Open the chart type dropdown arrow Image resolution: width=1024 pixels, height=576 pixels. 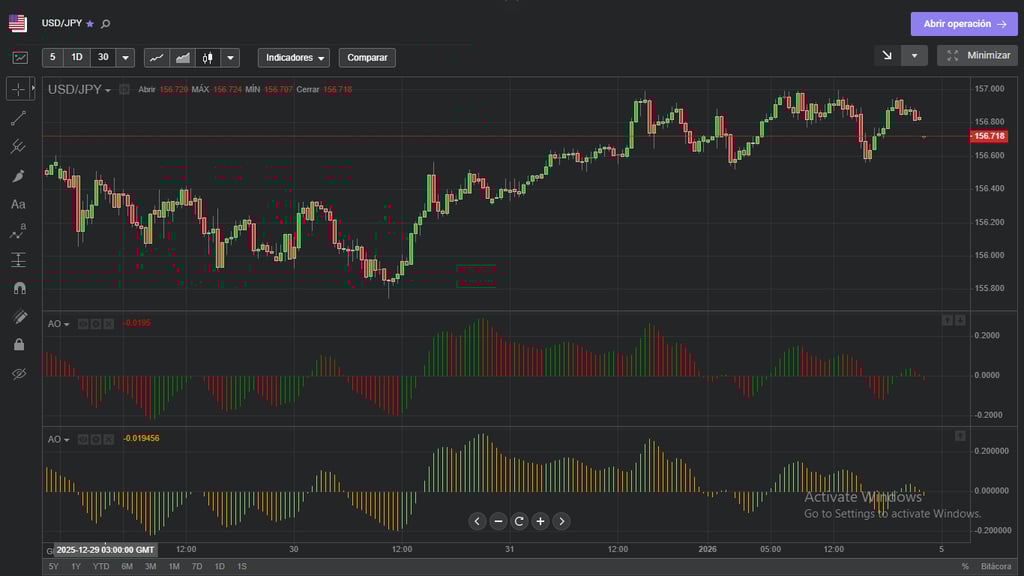click(x=231, y=57)
